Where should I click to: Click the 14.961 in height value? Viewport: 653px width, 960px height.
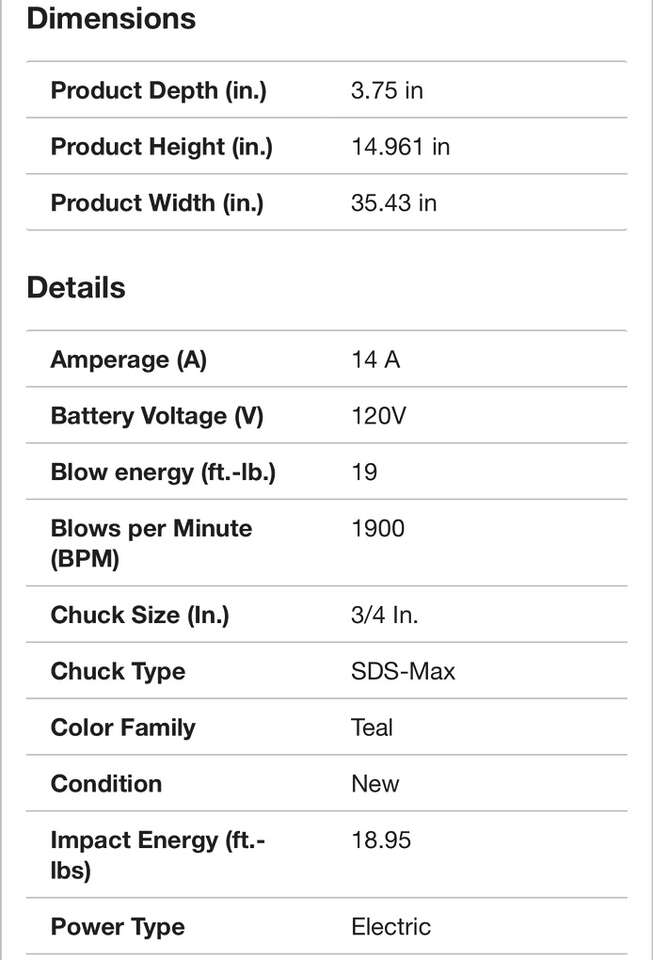(x=400, y=147)
